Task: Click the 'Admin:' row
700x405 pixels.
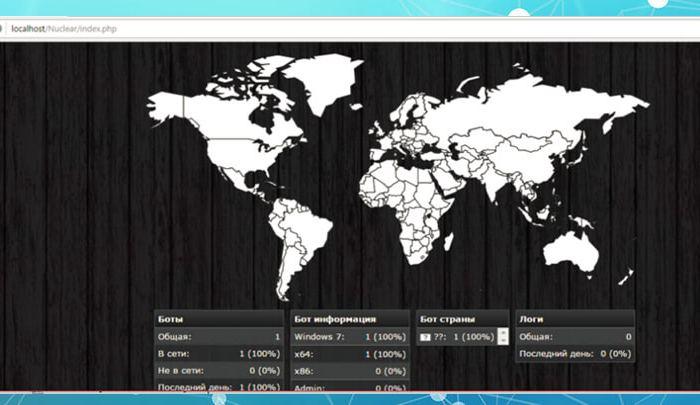Action: pos(350,387)
